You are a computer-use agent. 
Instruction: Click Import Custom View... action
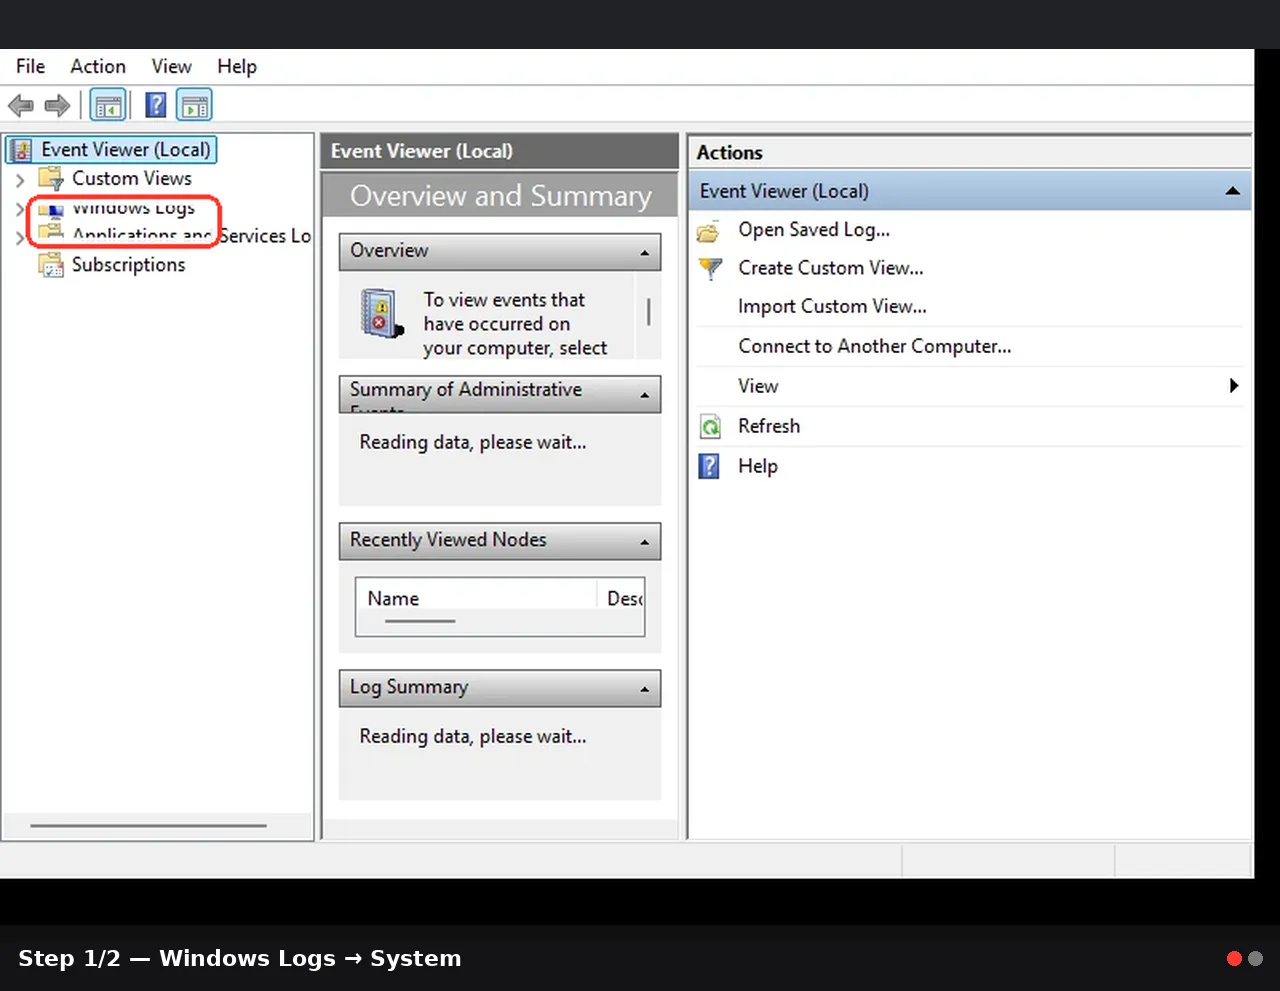coord(832,306)
